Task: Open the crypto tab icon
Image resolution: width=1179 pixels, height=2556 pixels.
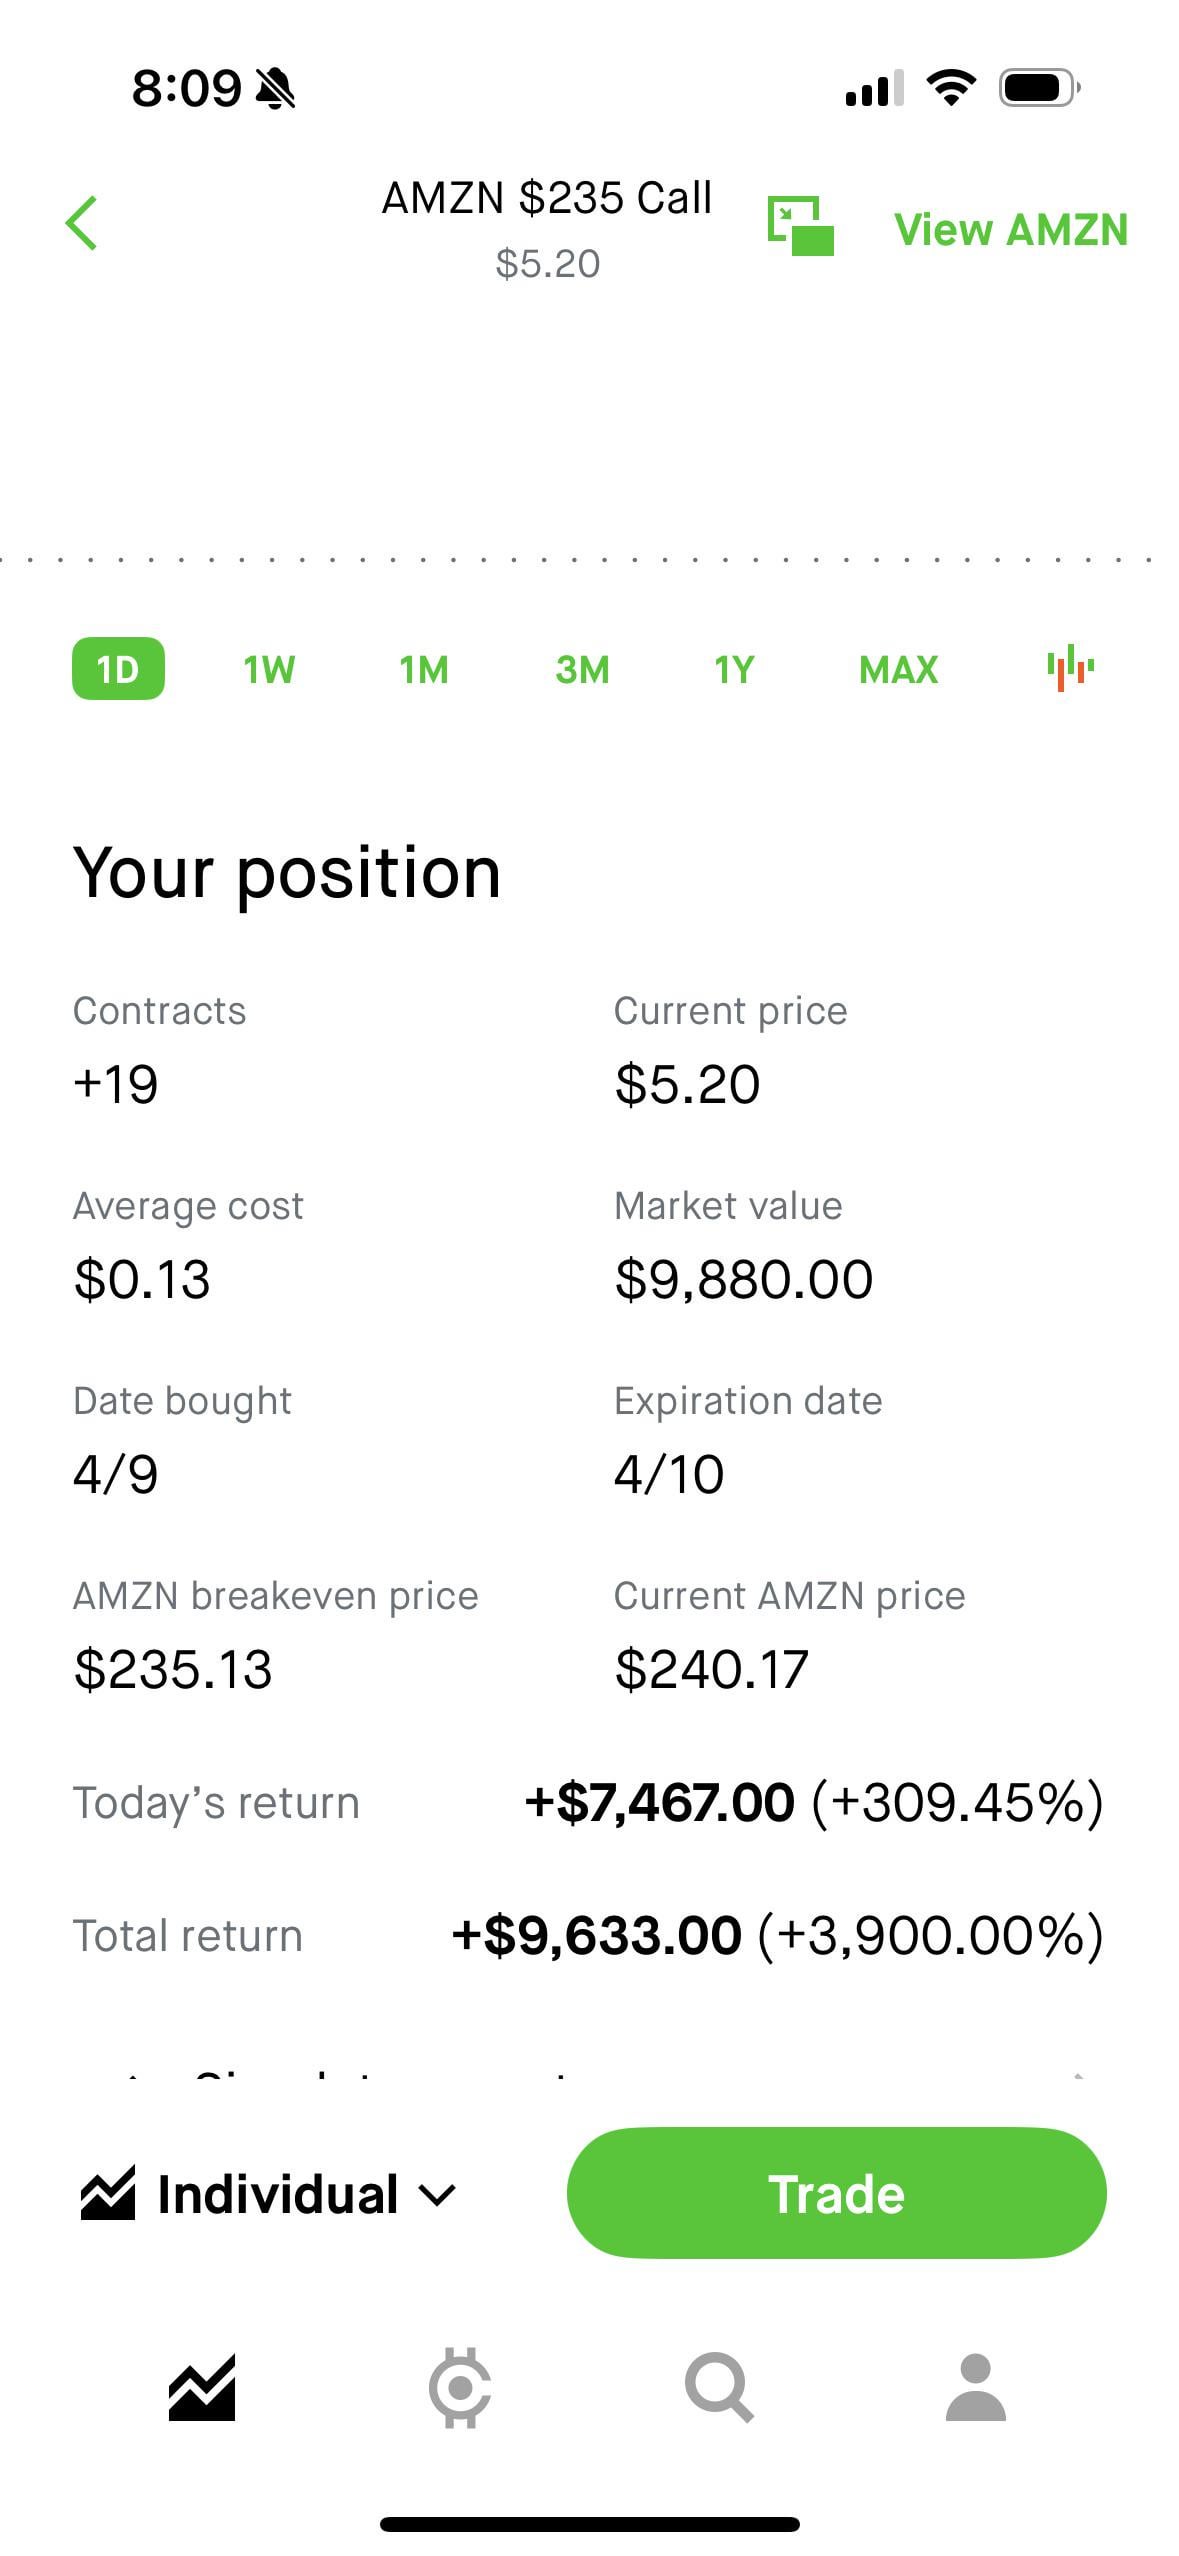Action: click(x=460, y=2388)
